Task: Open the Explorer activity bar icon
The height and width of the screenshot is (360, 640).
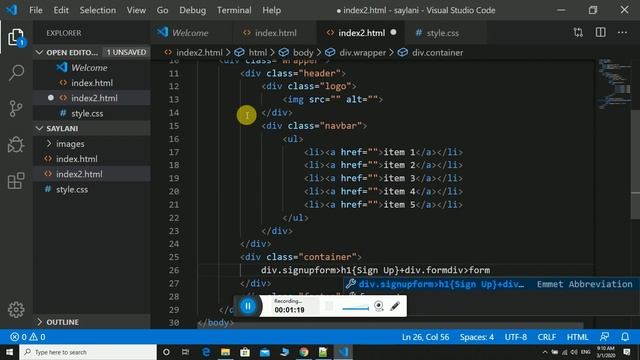Action: click(x=16, y=38)
